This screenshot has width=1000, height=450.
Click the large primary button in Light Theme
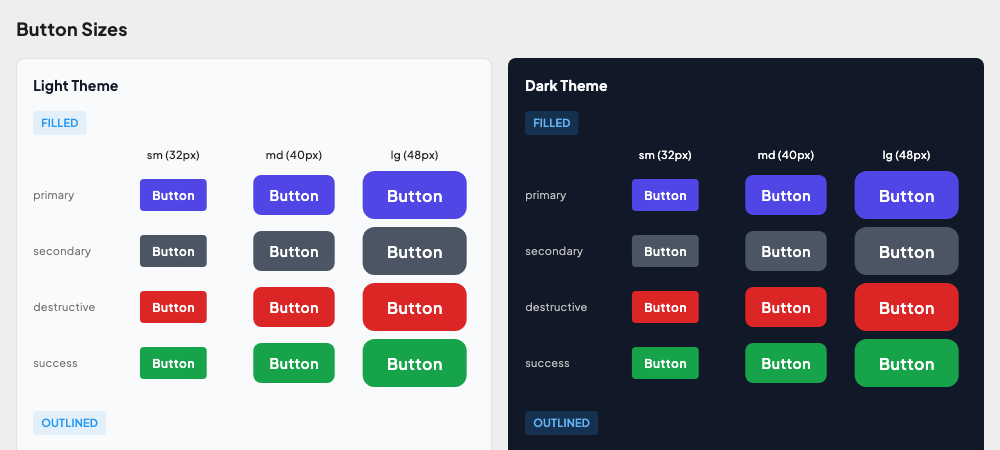[x=414, y=195]
